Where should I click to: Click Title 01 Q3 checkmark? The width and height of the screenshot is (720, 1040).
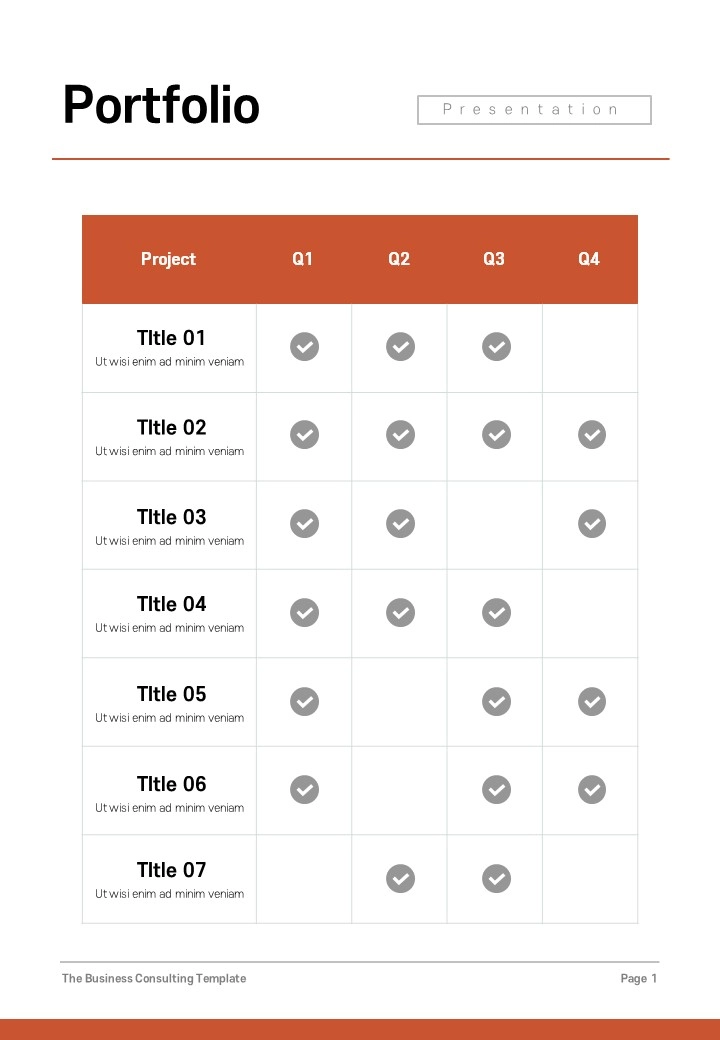coord(496,347)
